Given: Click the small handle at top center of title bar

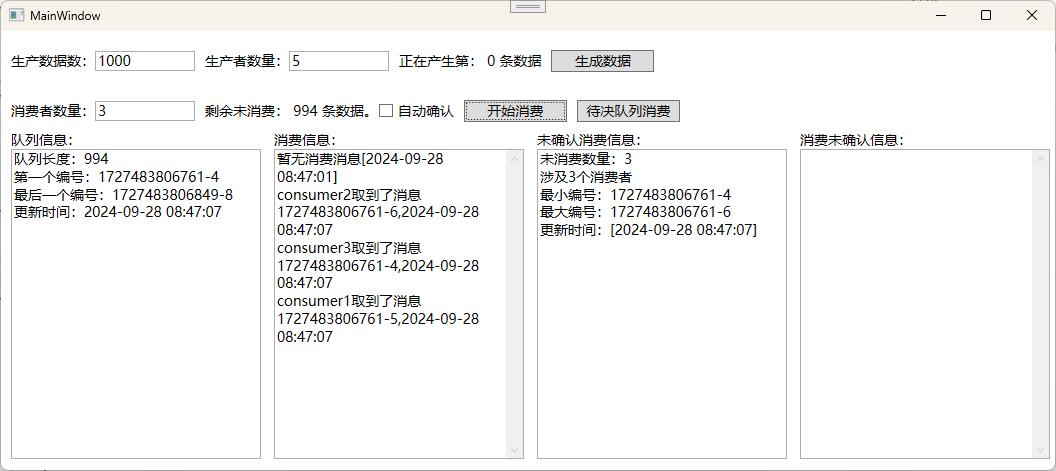Looking at the screenshot, I should [527, 7].
